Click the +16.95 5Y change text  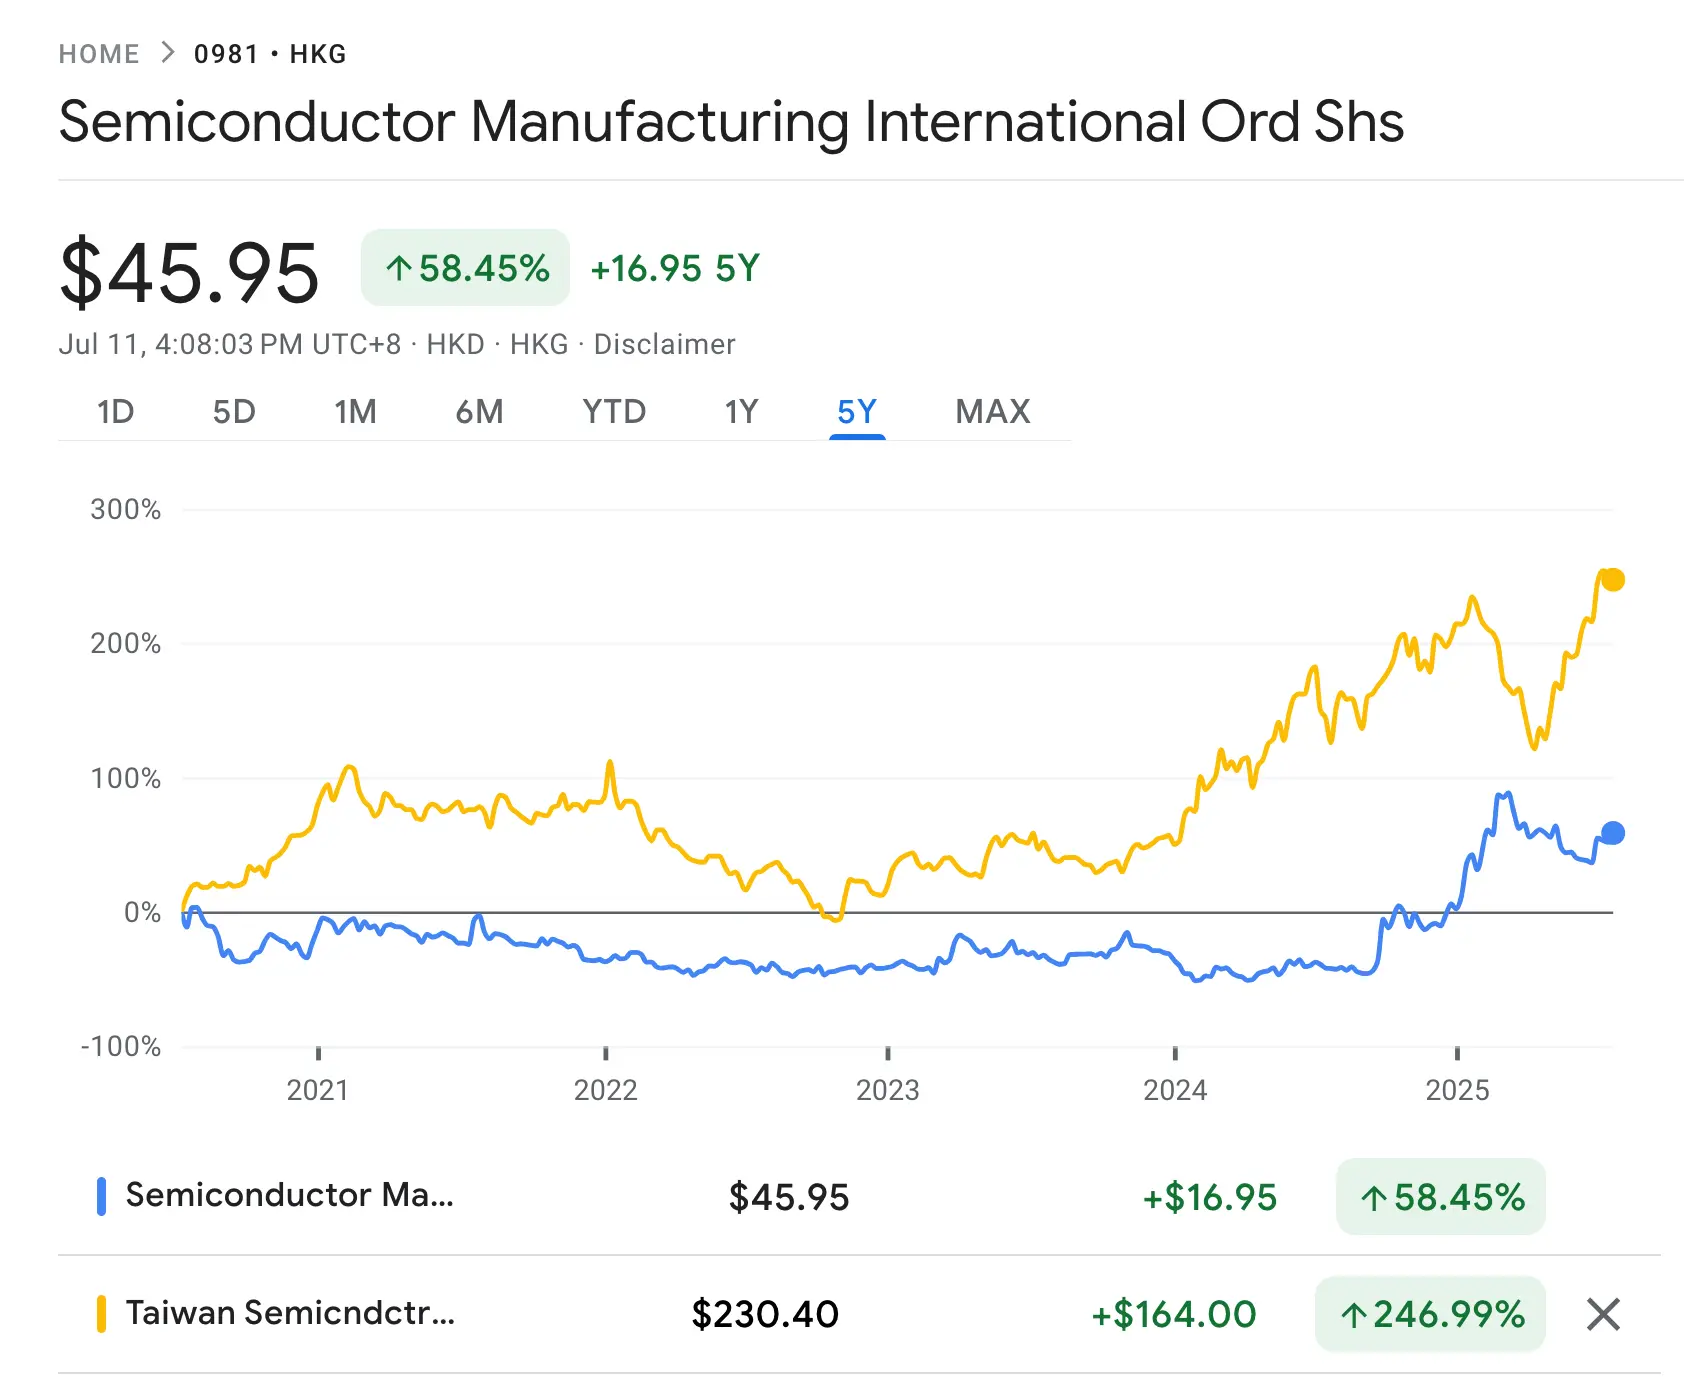click(x=676, y=268)
